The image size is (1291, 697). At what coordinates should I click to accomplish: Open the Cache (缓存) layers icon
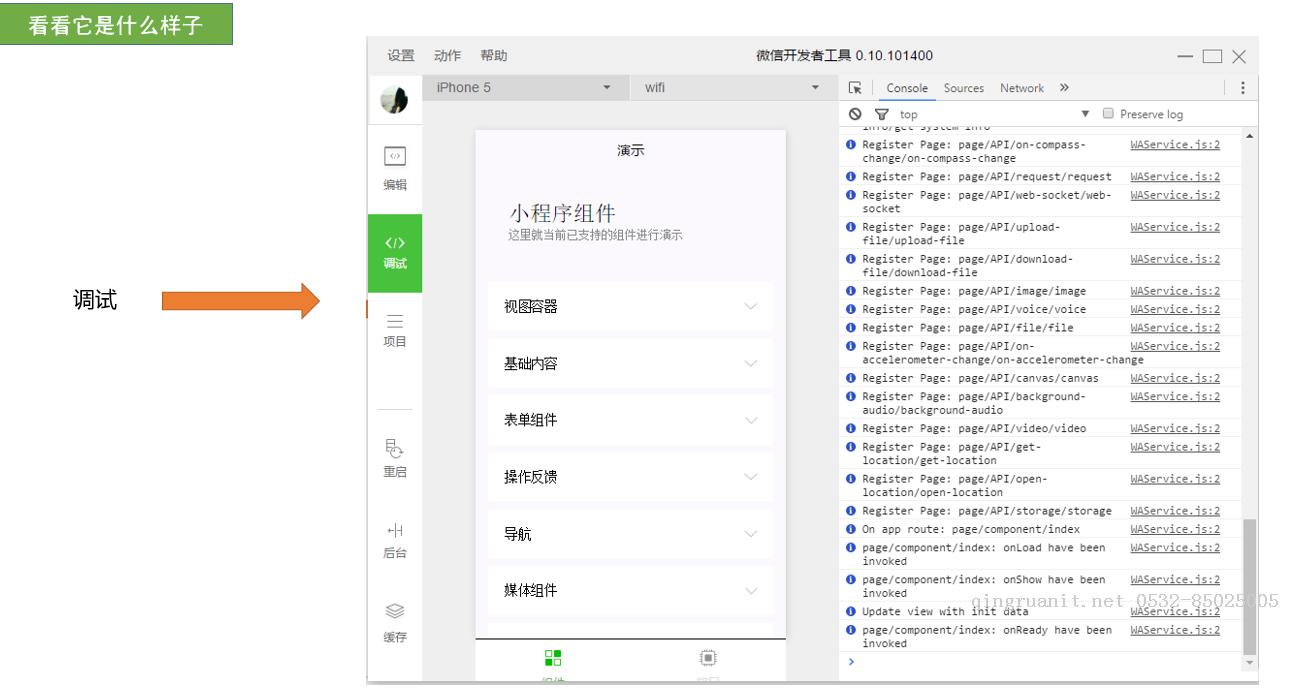point(395,611)
